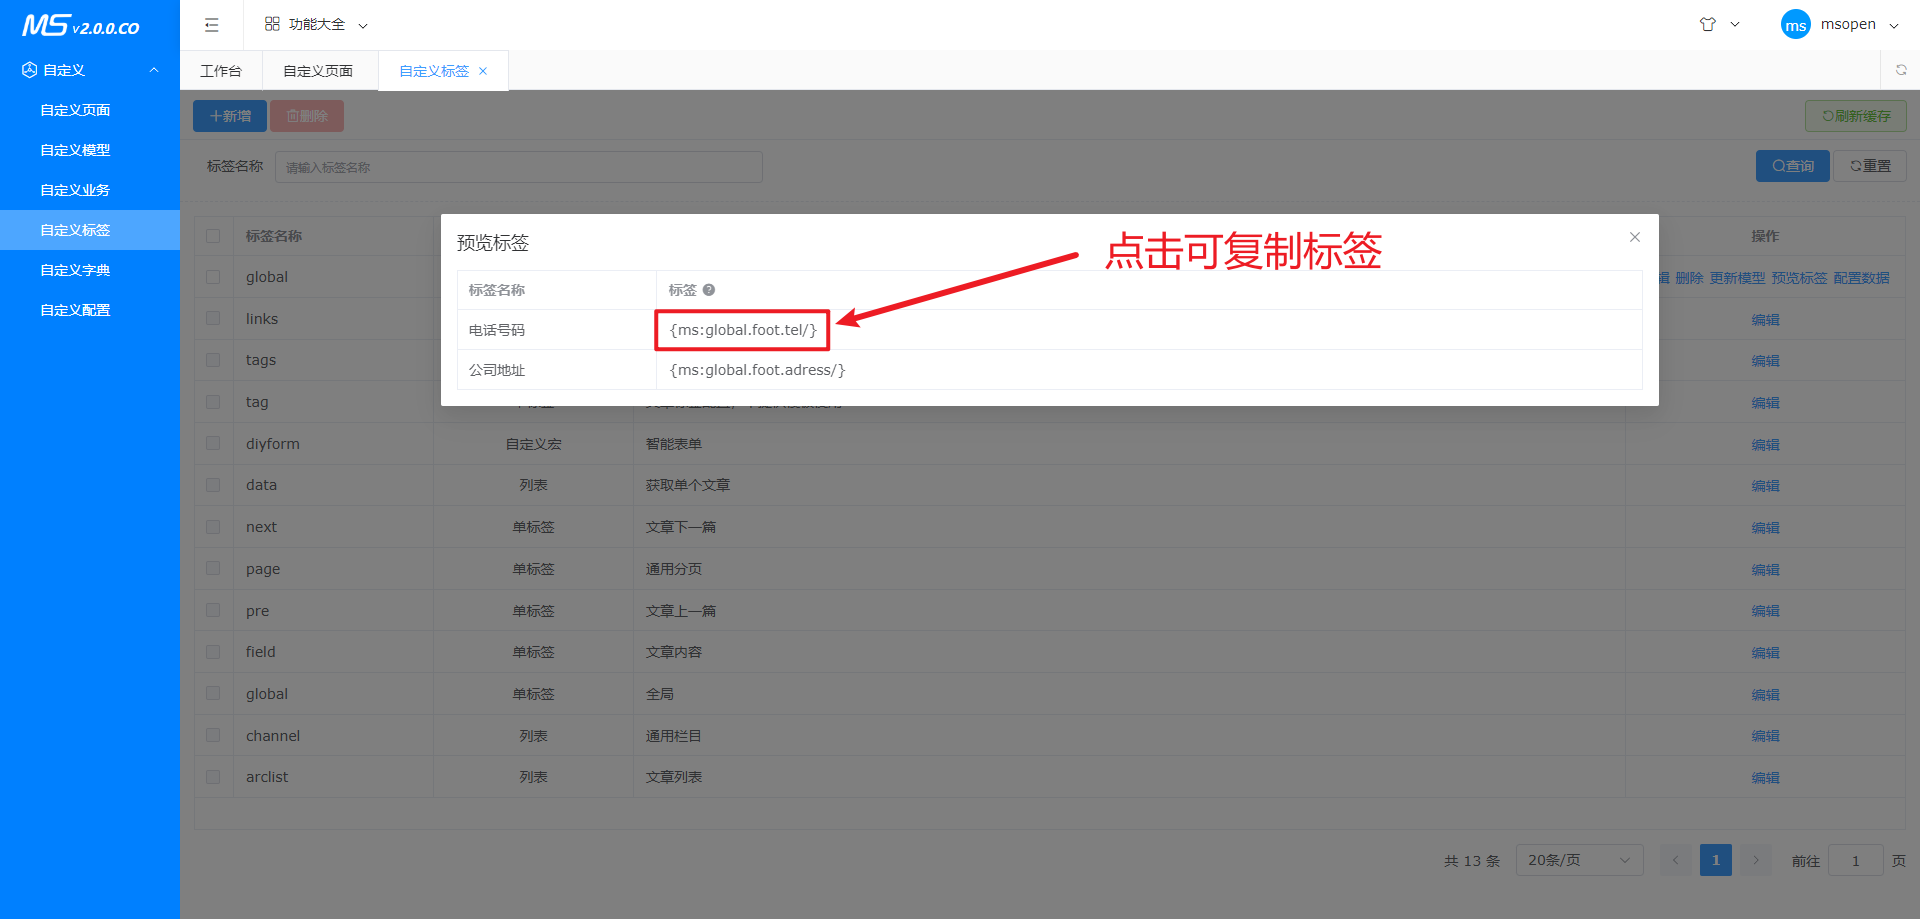Click the theme shirt icon in header
The width and height of the screenshot is (1920, 919).
pyautogui.click(x=1708, y=25)
